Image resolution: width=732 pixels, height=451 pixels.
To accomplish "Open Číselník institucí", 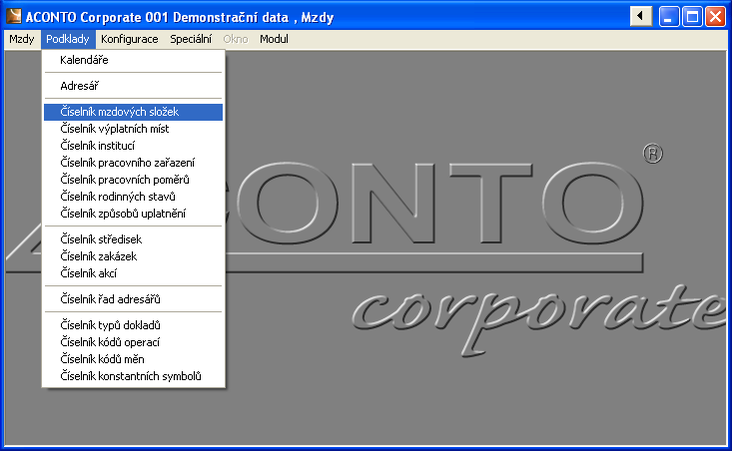I will click(133, 146).
